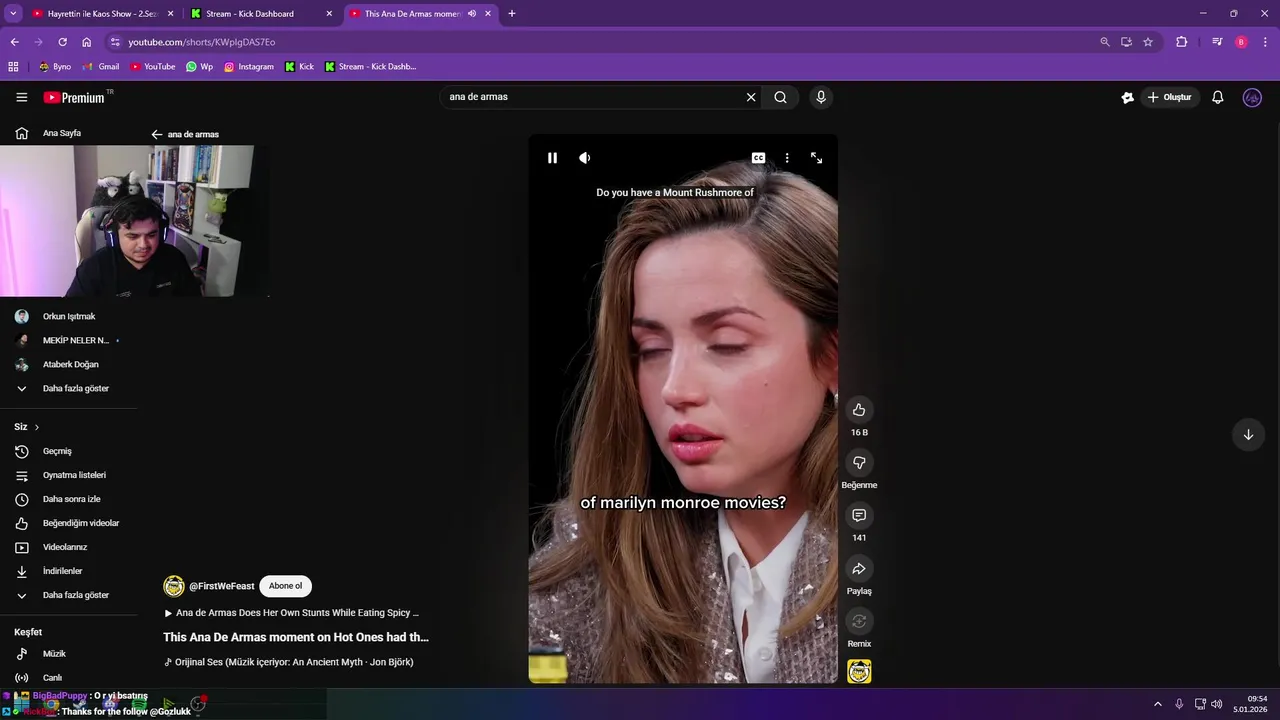The height and width of the screenshot is (720, 1280).
Task: Open the taskbar volume control
Action: point(1216,704)
